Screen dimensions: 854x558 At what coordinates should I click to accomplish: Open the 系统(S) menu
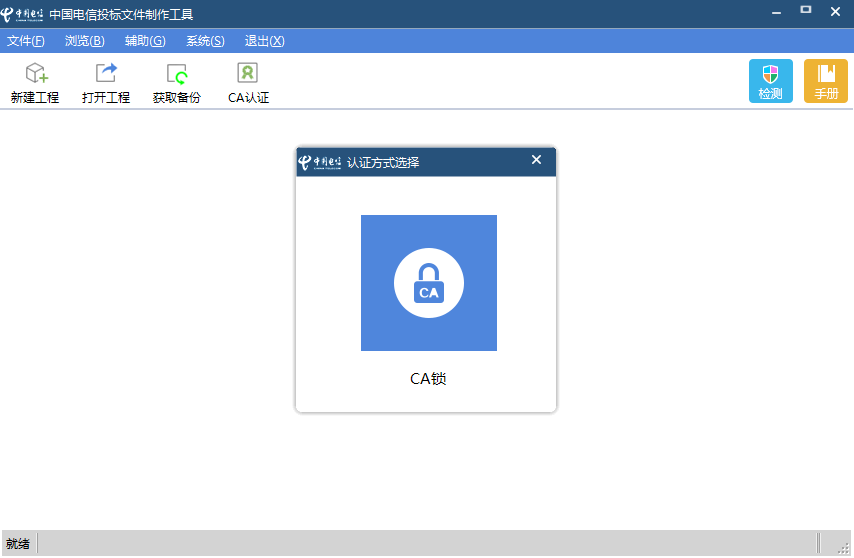click(x=205, y=41)
